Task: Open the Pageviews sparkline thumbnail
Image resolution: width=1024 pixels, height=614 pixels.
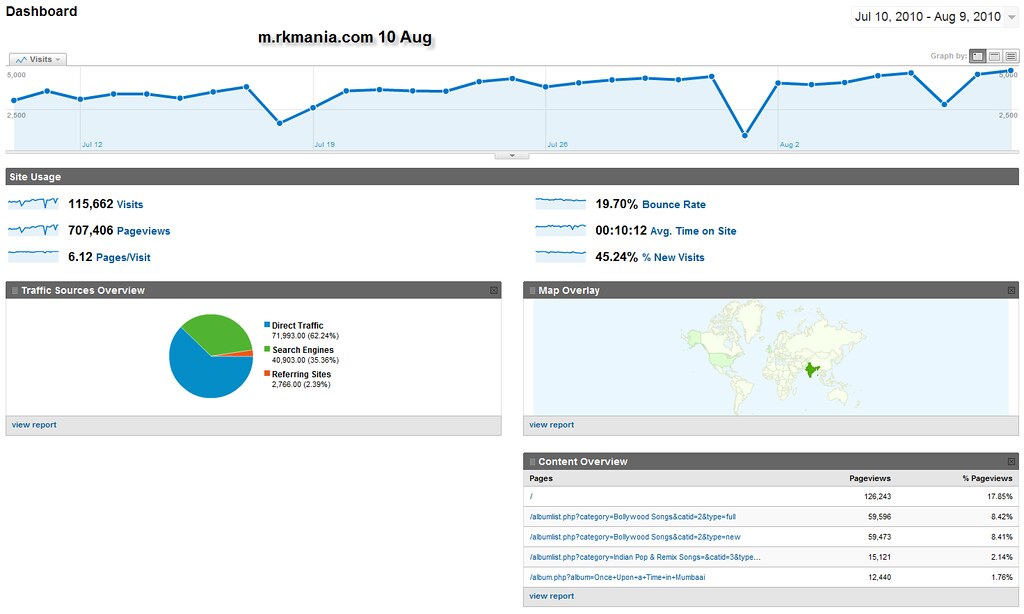Action: [33, 230]
